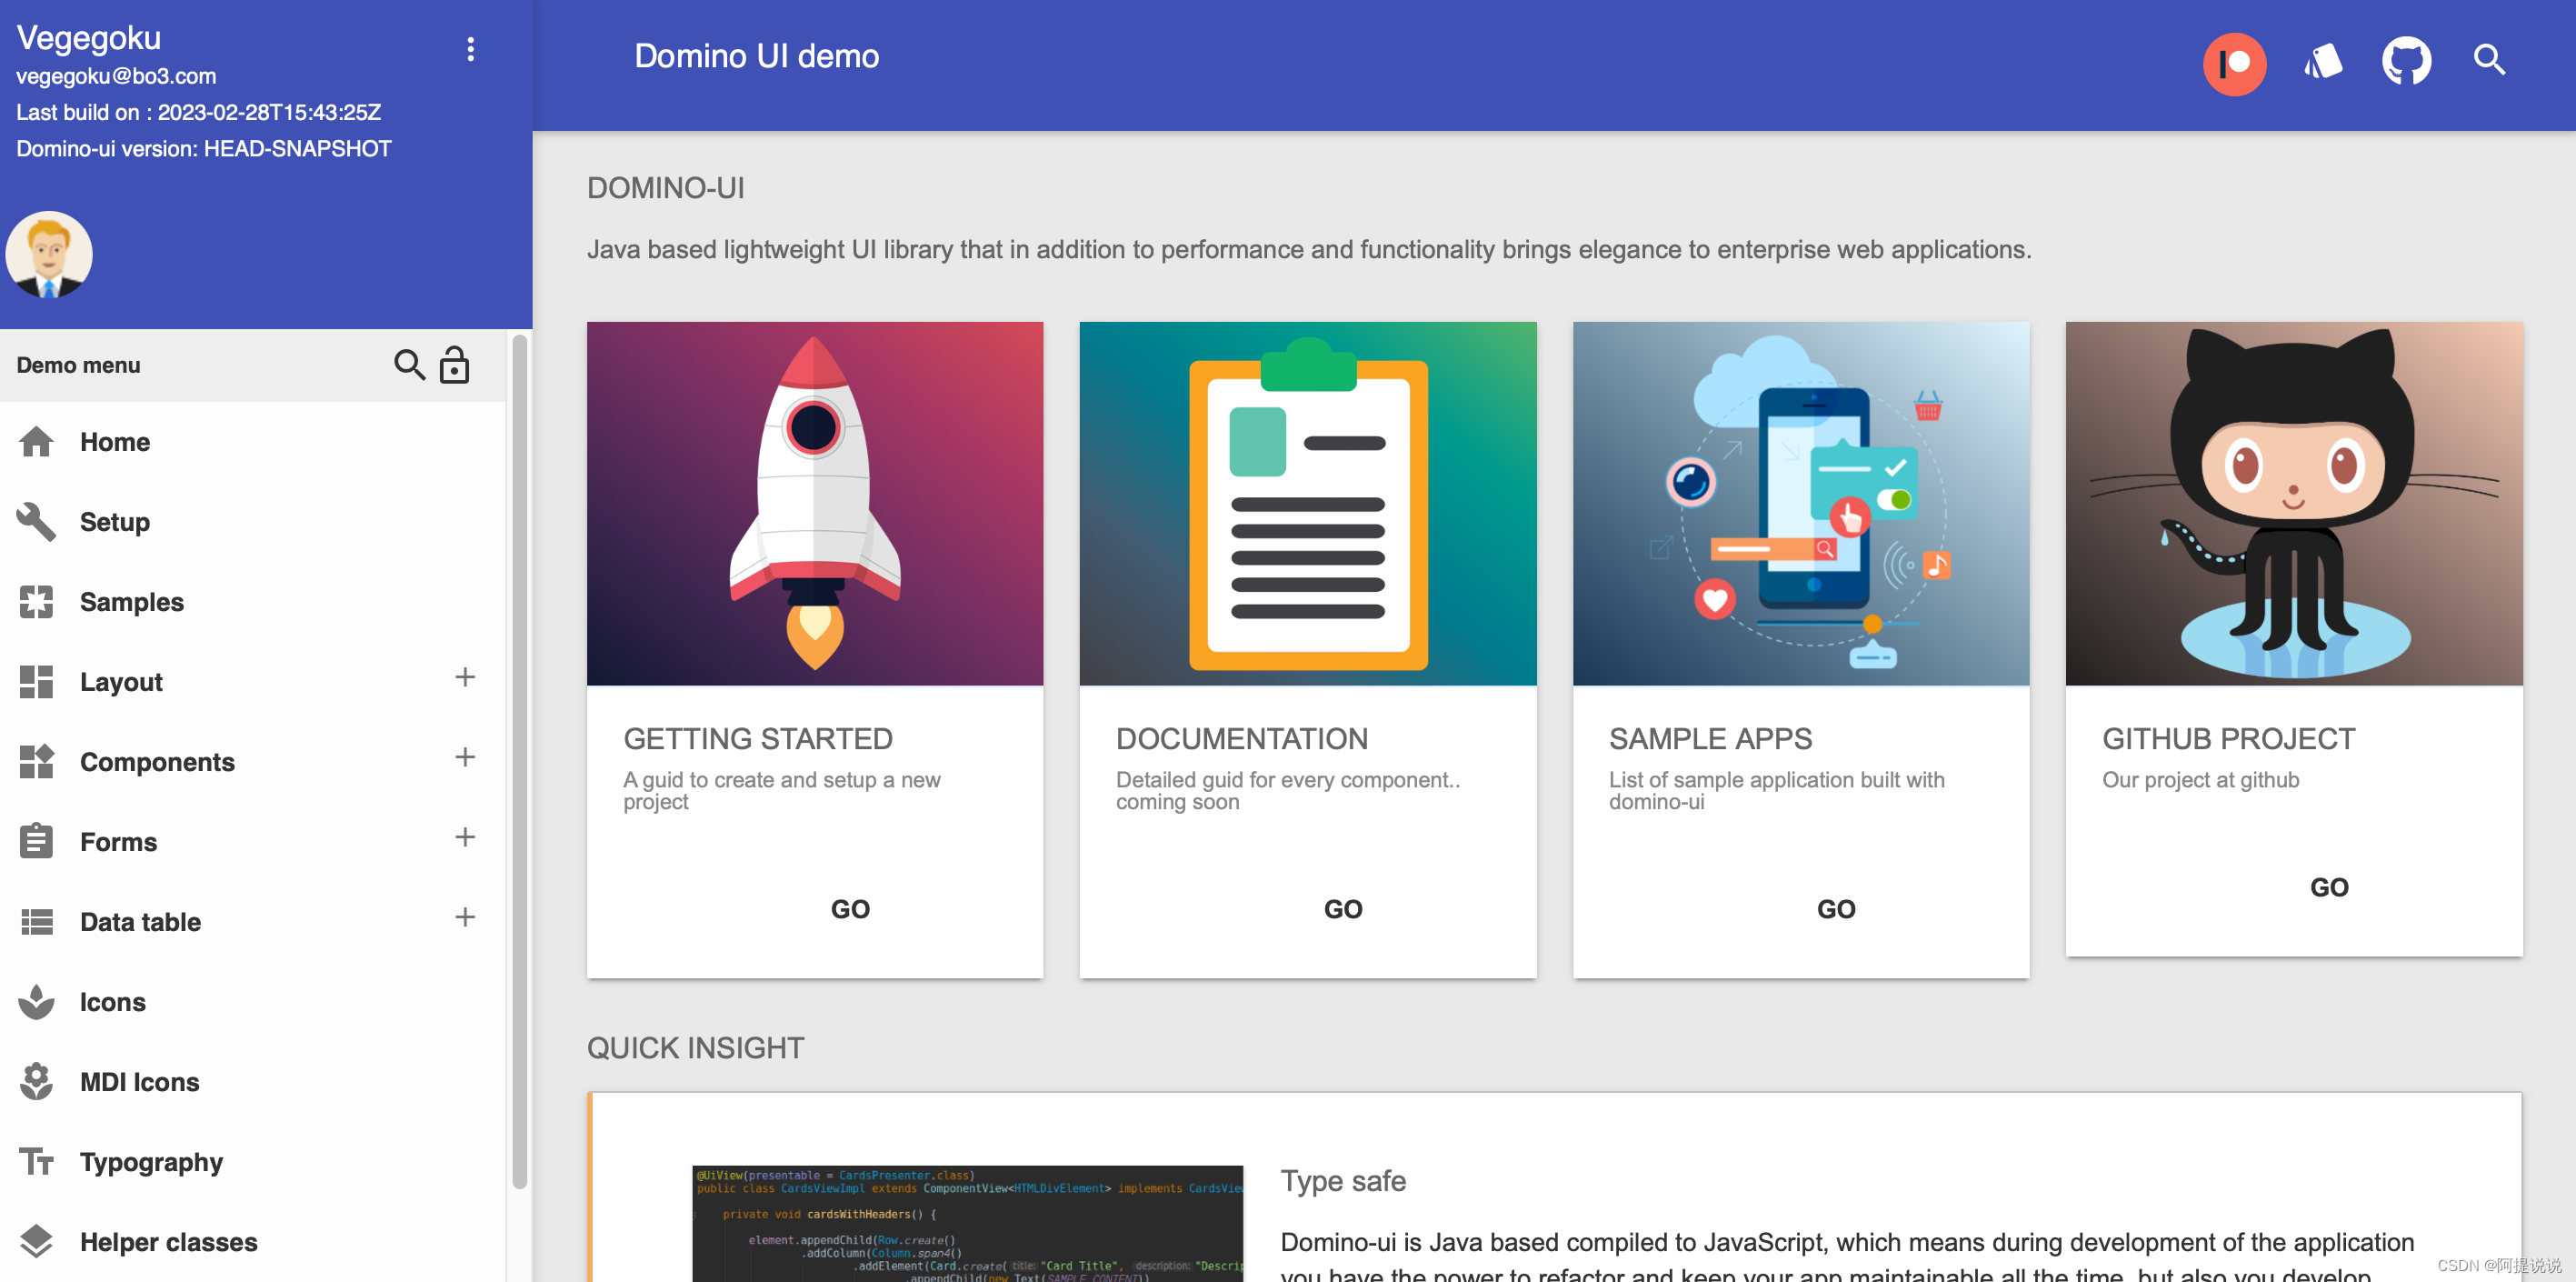Viewport: 2576px width, 1282px height.
Task: Click the 'Vegegoku' user name
Action: click(89, 38)
